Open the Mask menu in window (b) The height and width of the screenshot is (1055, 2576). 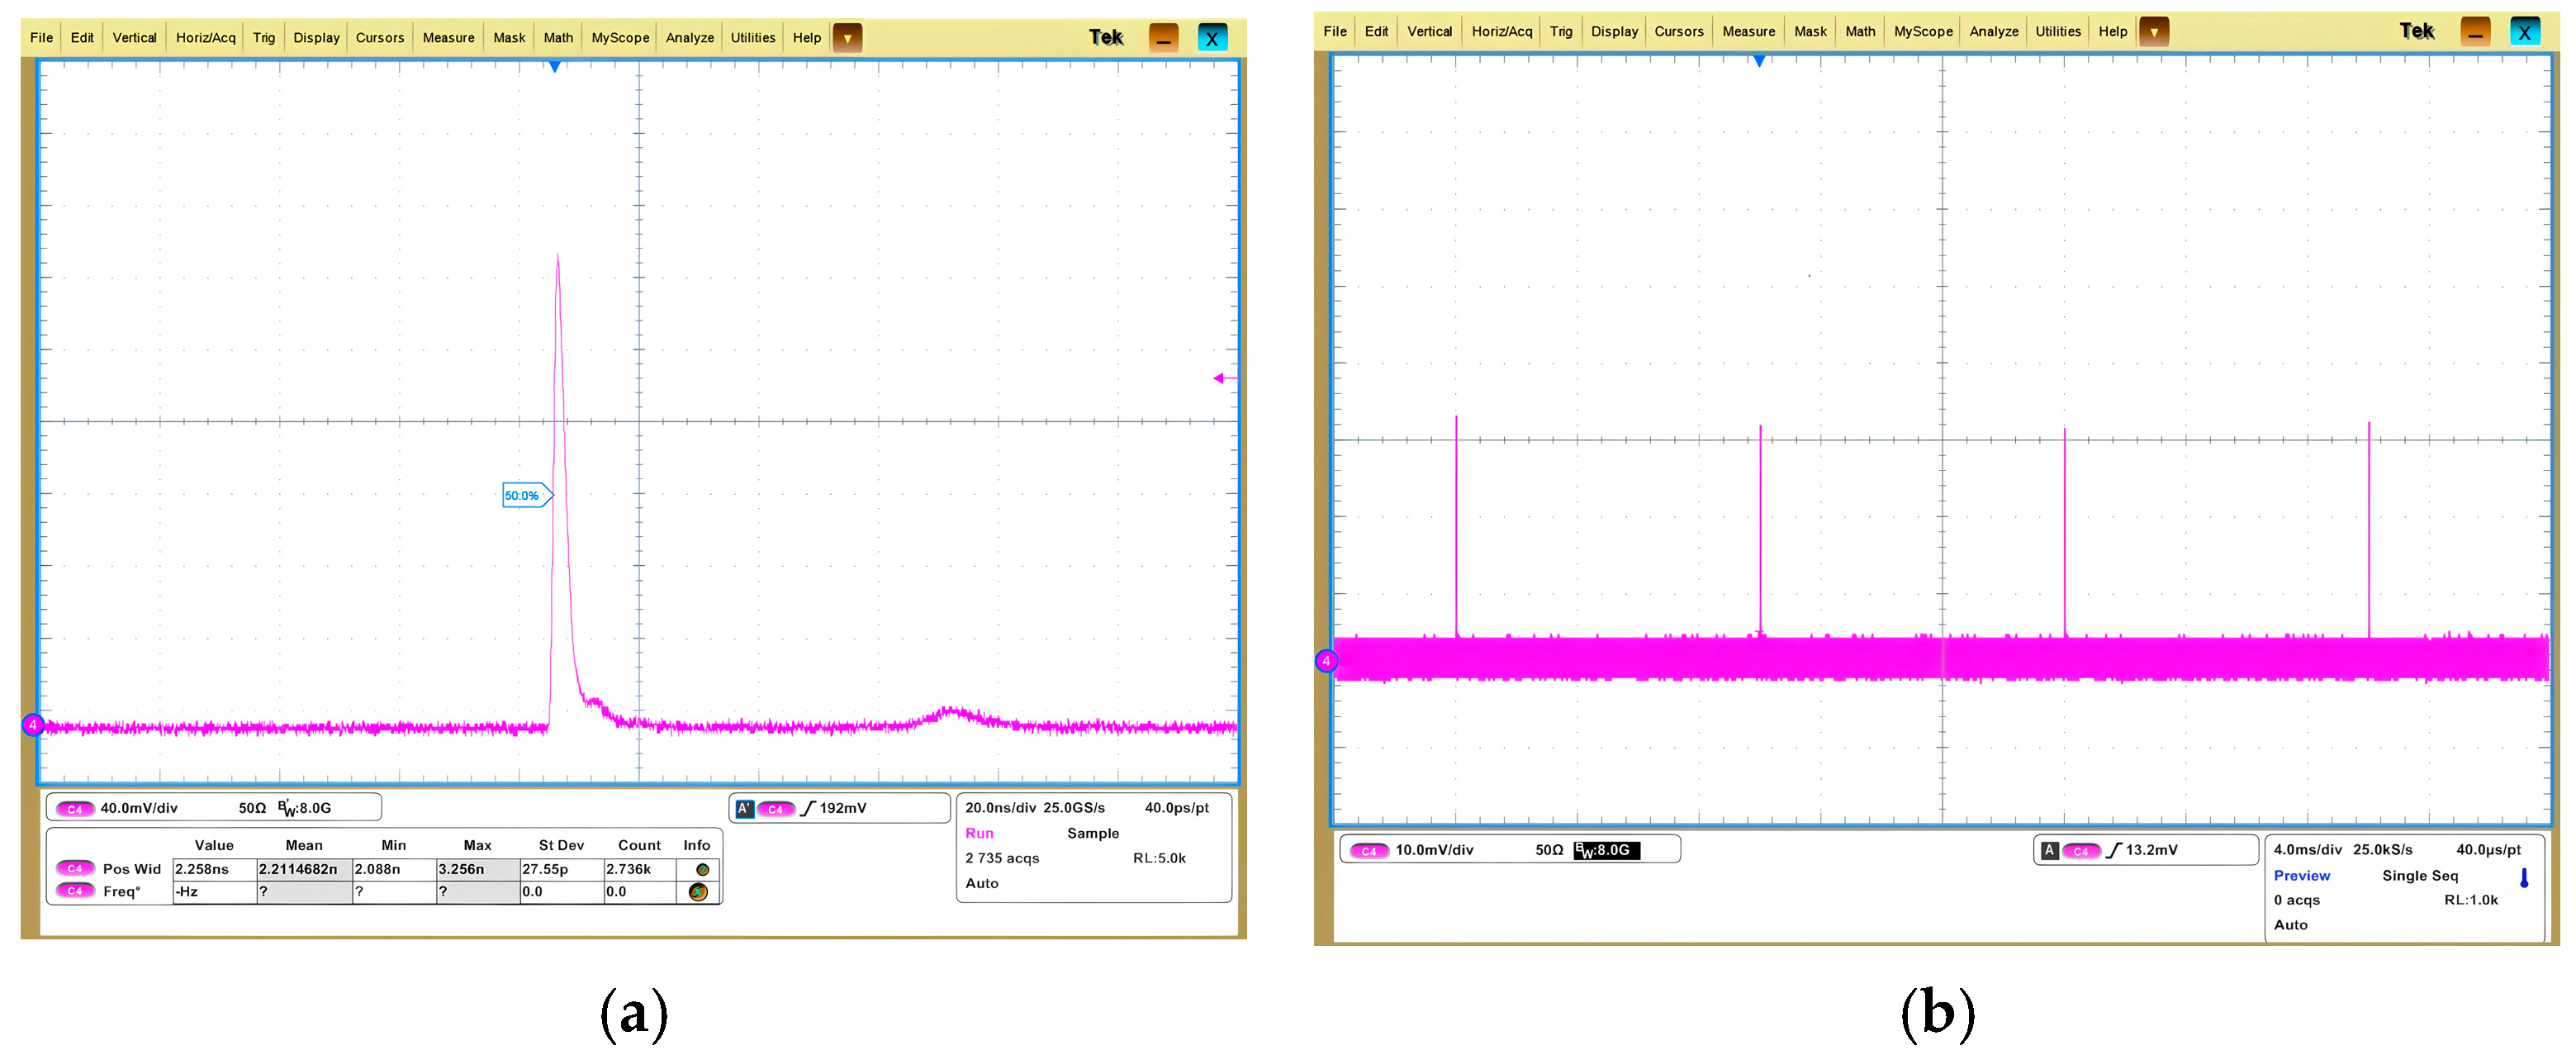[x=1810, y=32]
